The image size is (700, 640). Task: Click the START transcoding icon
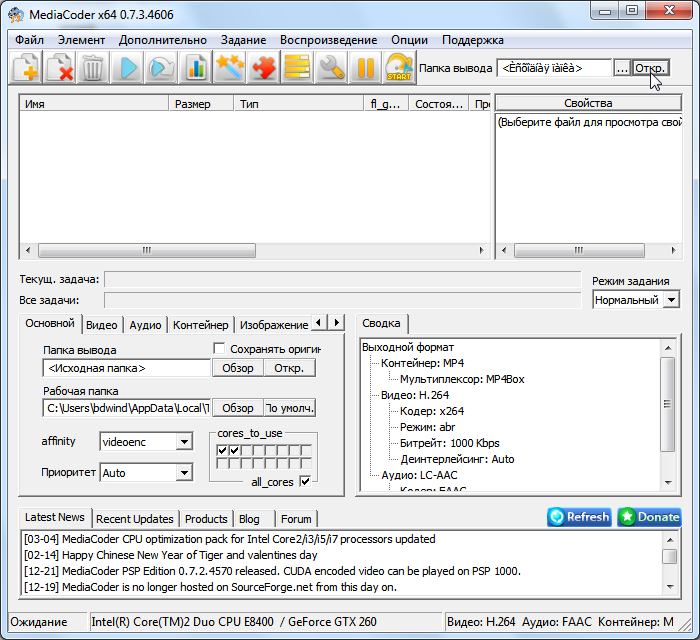tap(399, 68)
